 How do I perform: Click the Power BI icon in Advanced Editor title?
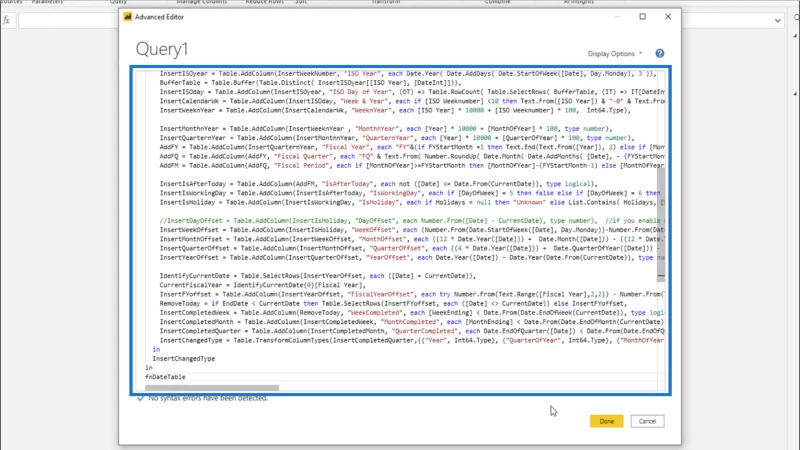[128, 17]
